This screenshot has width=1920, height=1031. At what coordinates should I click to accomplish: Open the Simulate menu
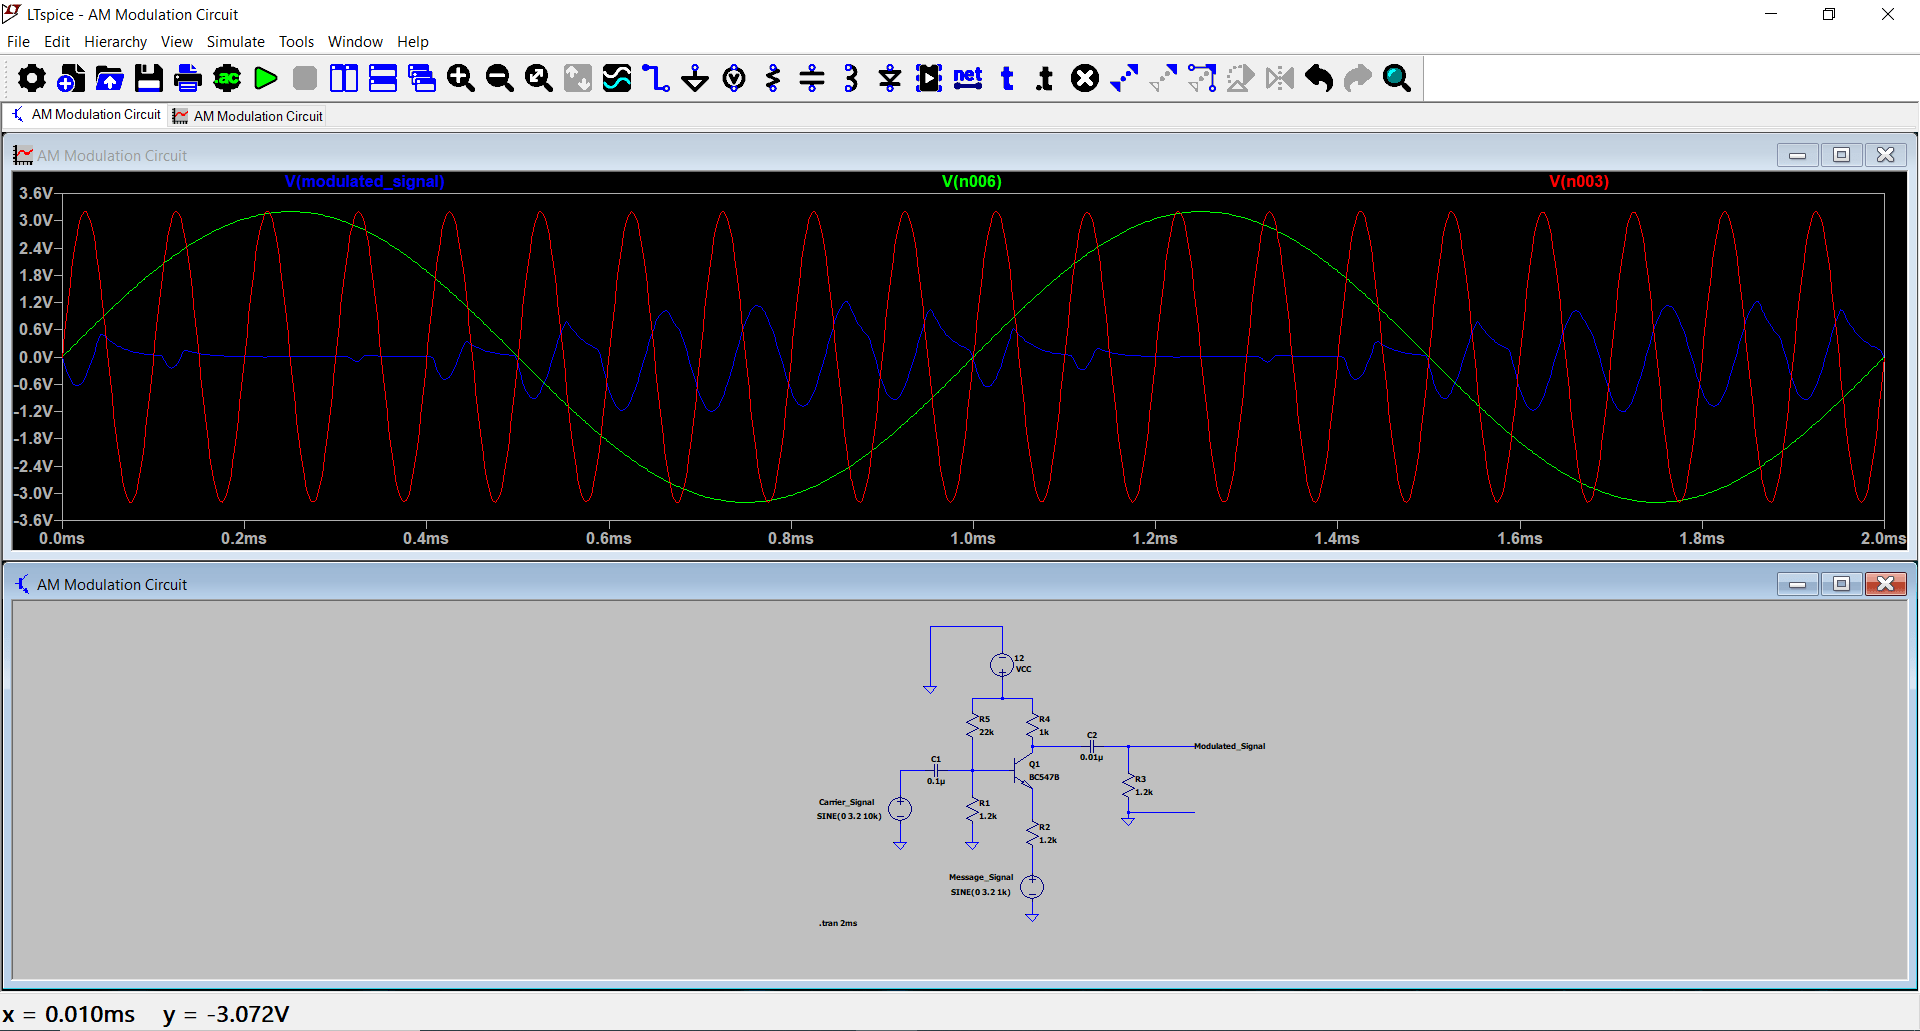[x=235, y=42]
